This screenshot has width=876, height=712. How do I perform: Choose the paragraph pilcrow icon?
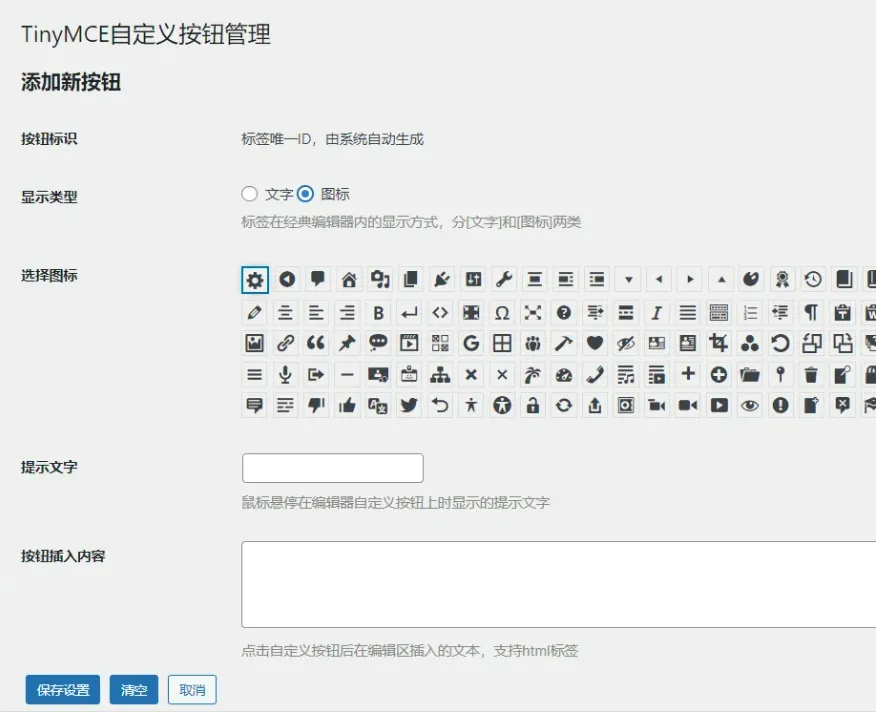coord(812,312)
